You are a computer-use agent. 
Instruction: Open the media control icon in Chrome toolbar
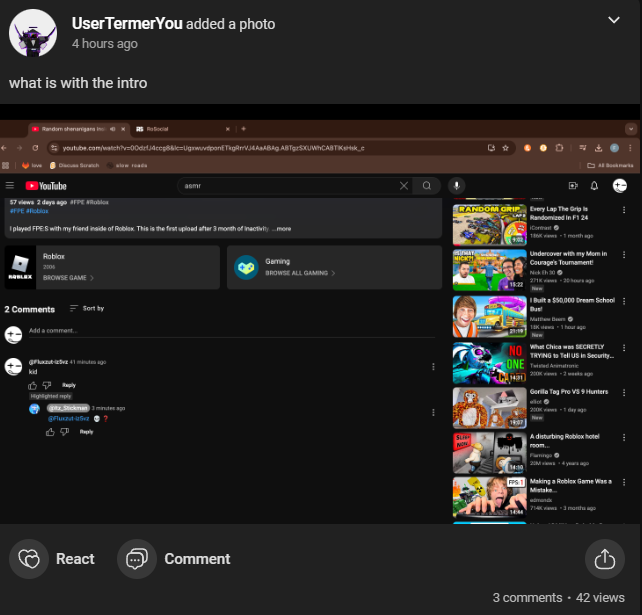click(582, 148)
